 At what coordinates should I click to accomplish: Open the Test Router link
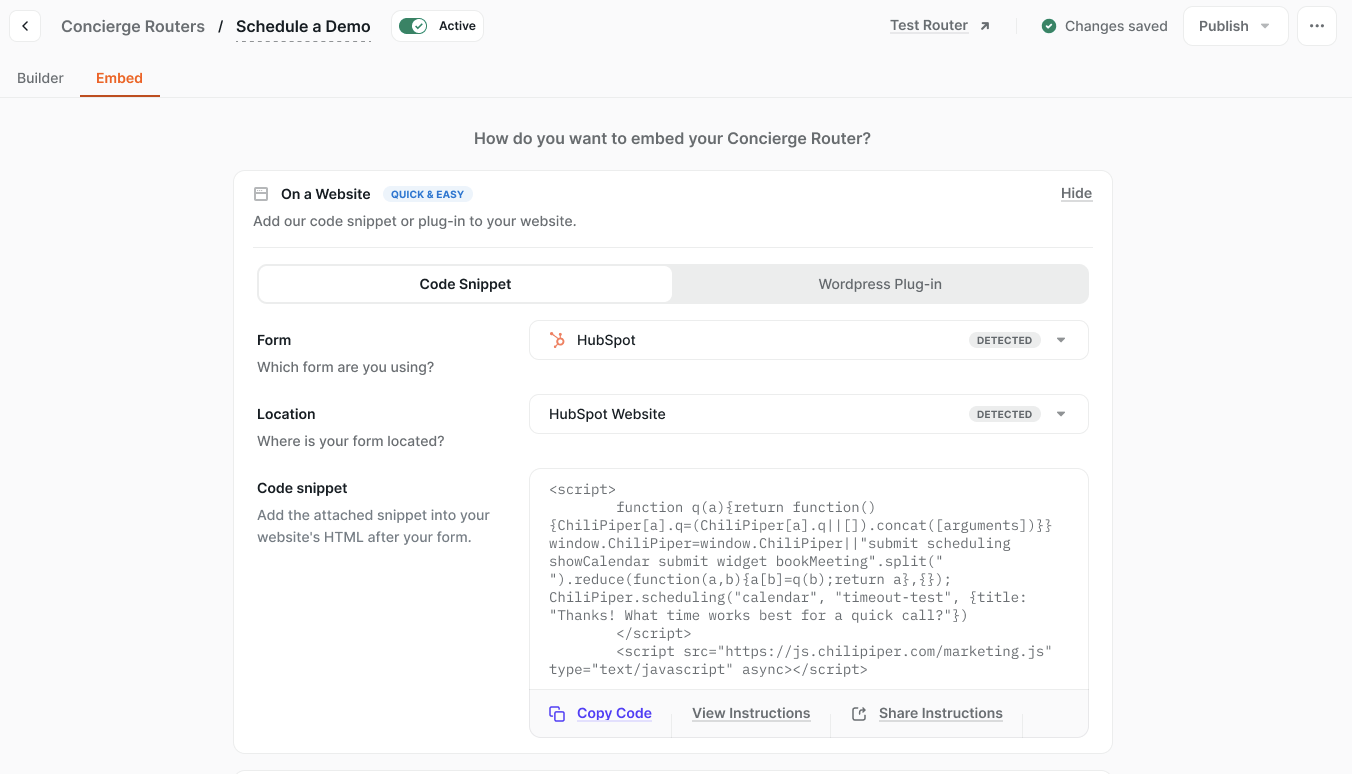[x=929, y=26]
